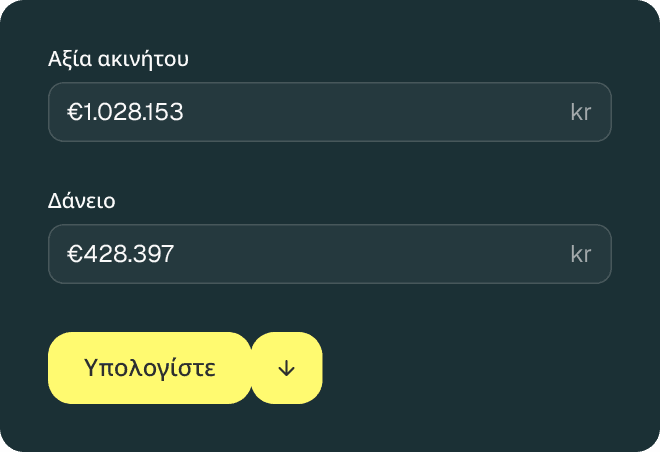Select the Αξία ακινήτου label
The height and width of the screenshot is (452, 660).
pyautogui.click(x=119, y=58)
